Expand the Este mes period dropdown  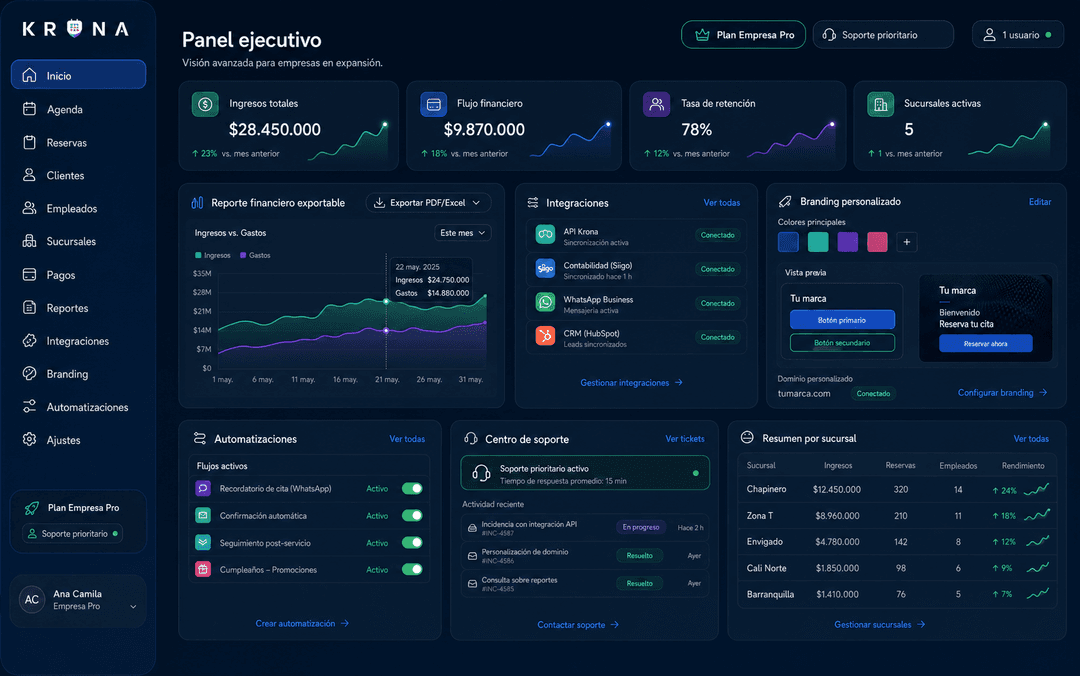[x=463, y=233]
